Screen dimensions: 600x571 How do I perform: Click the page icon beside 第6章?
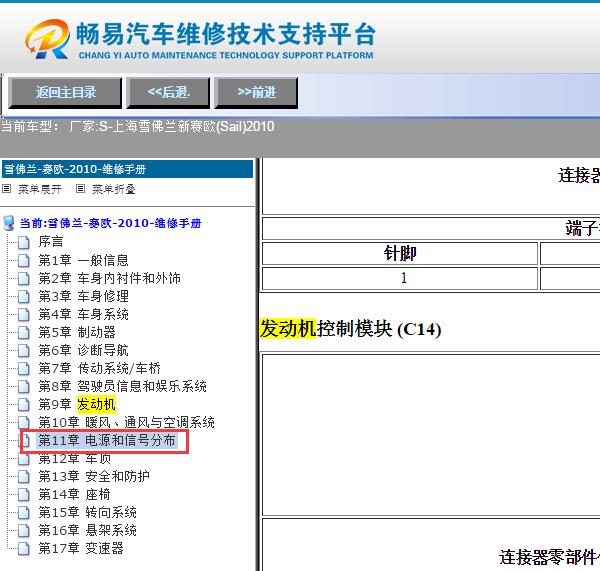[24, 350]
